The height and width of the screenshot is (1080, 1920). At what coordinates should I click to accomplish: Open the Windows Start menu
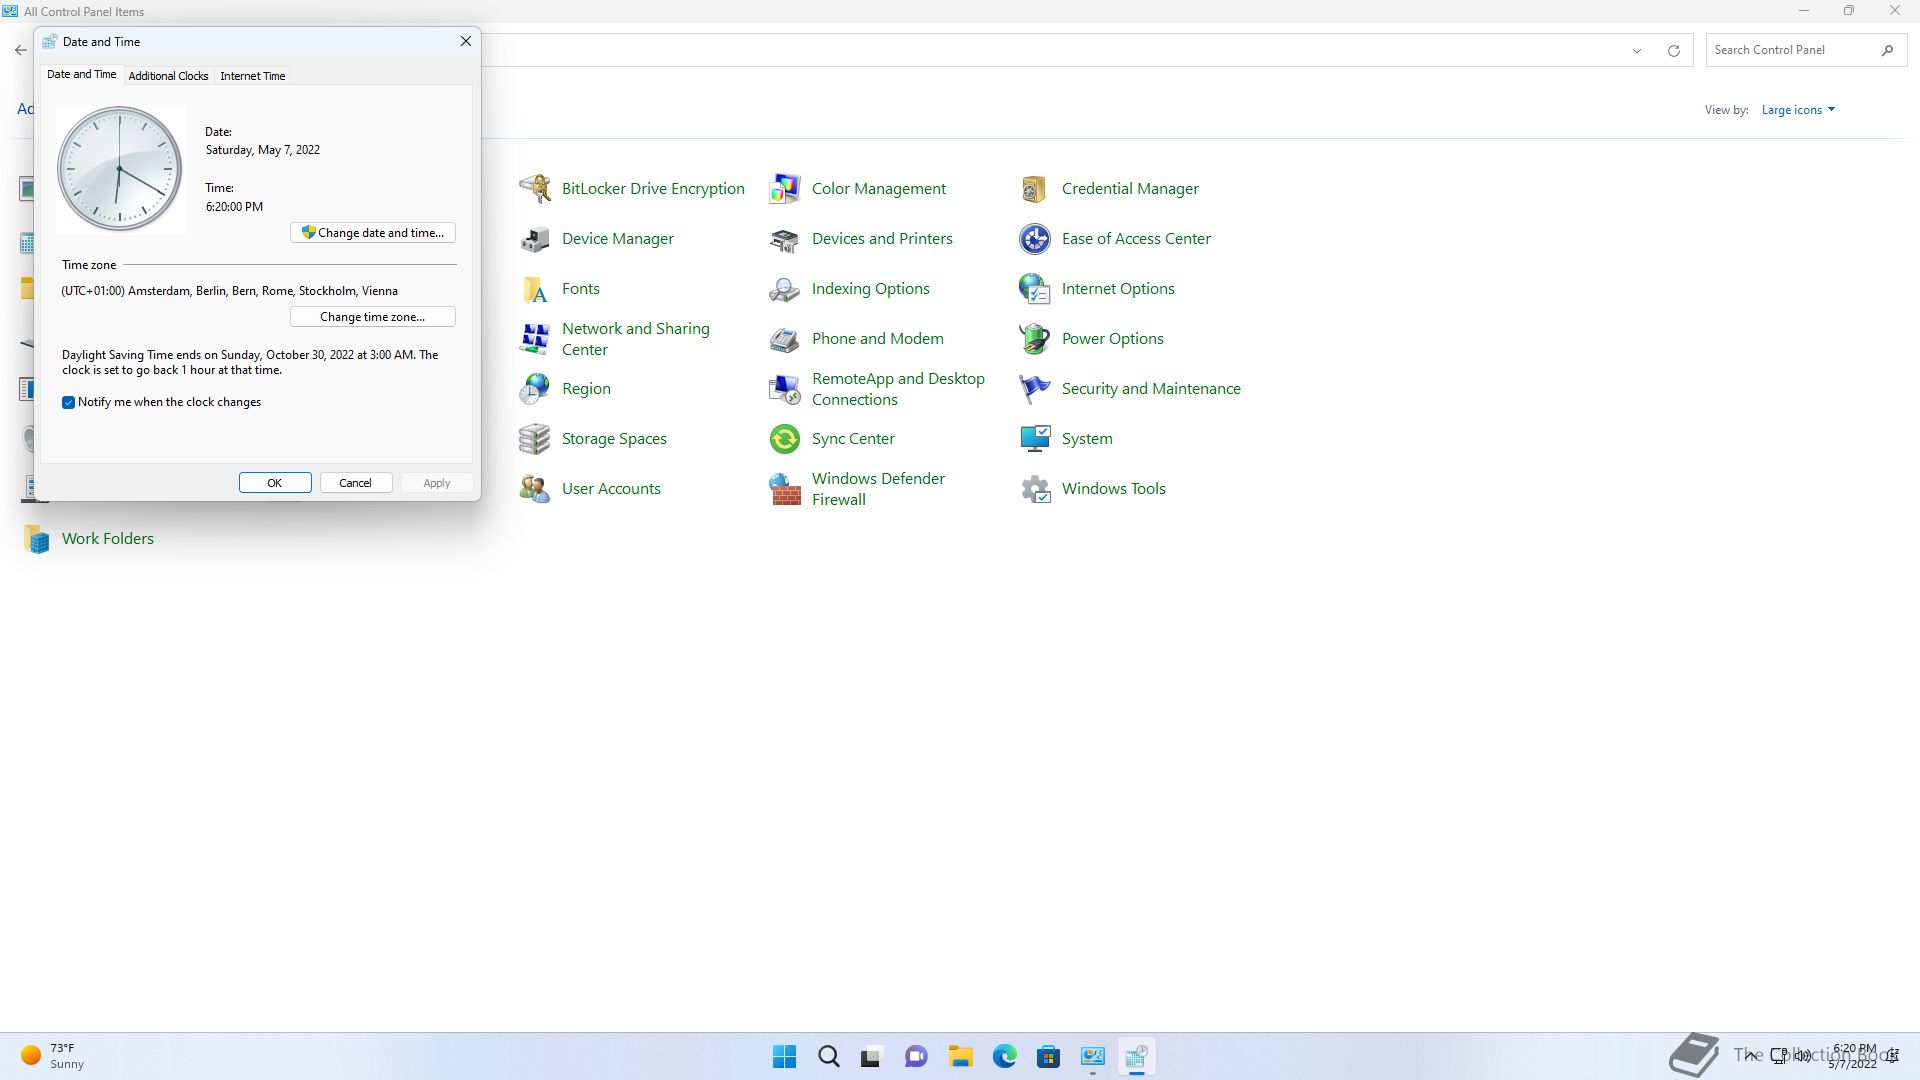coord(785,1057)
